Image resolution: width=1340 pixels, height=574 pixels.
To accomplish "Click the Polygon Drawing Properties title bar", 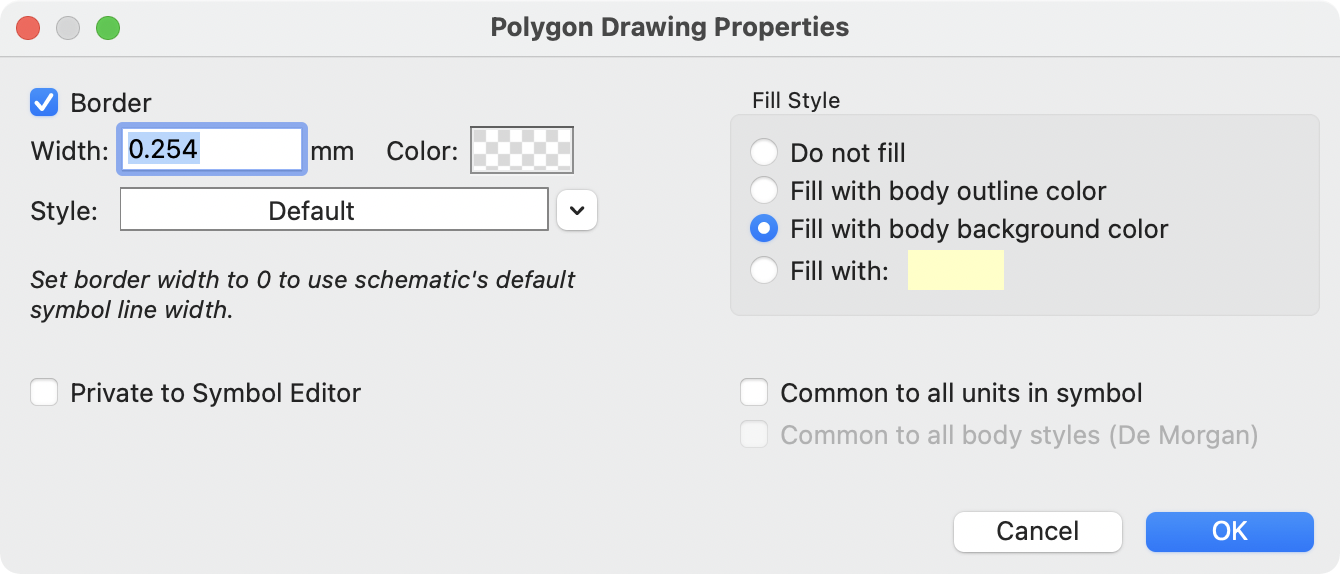I will point(669,27).
